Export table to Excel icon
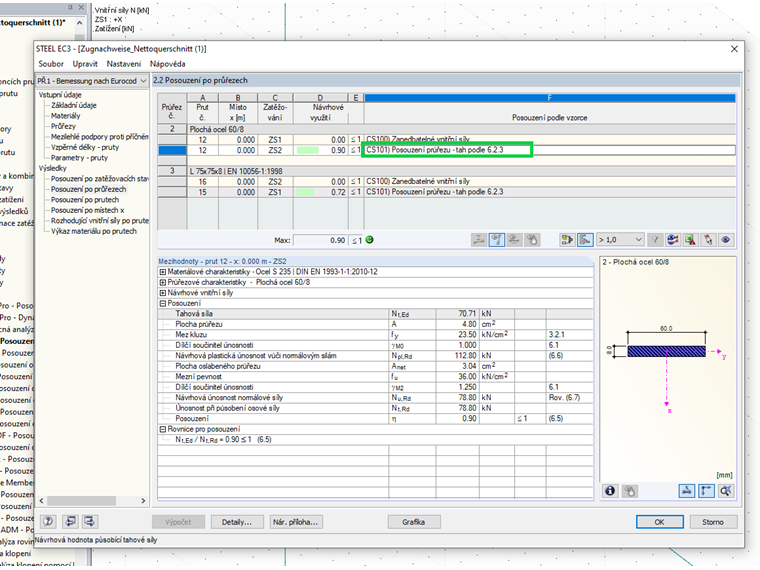This screenshot has height=570, width=760. pos(691,240)
